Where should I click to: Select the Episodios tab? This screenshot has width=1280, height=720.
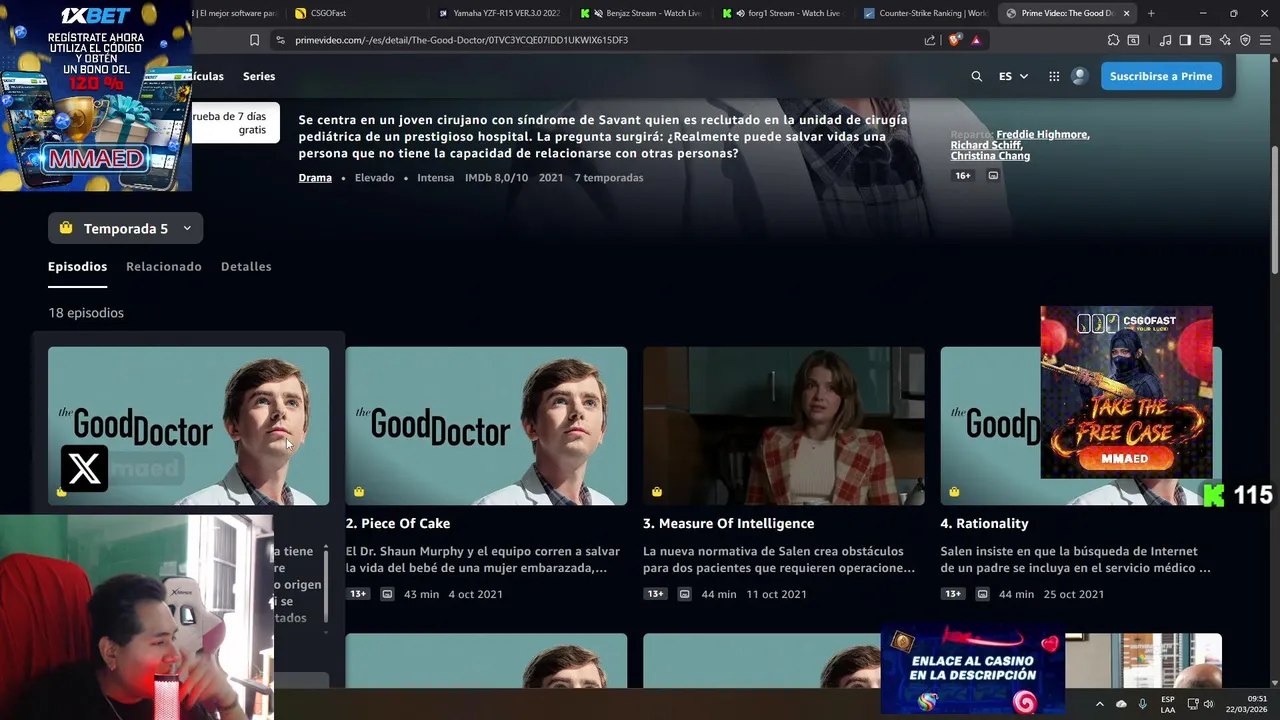[x=77, y=267]
